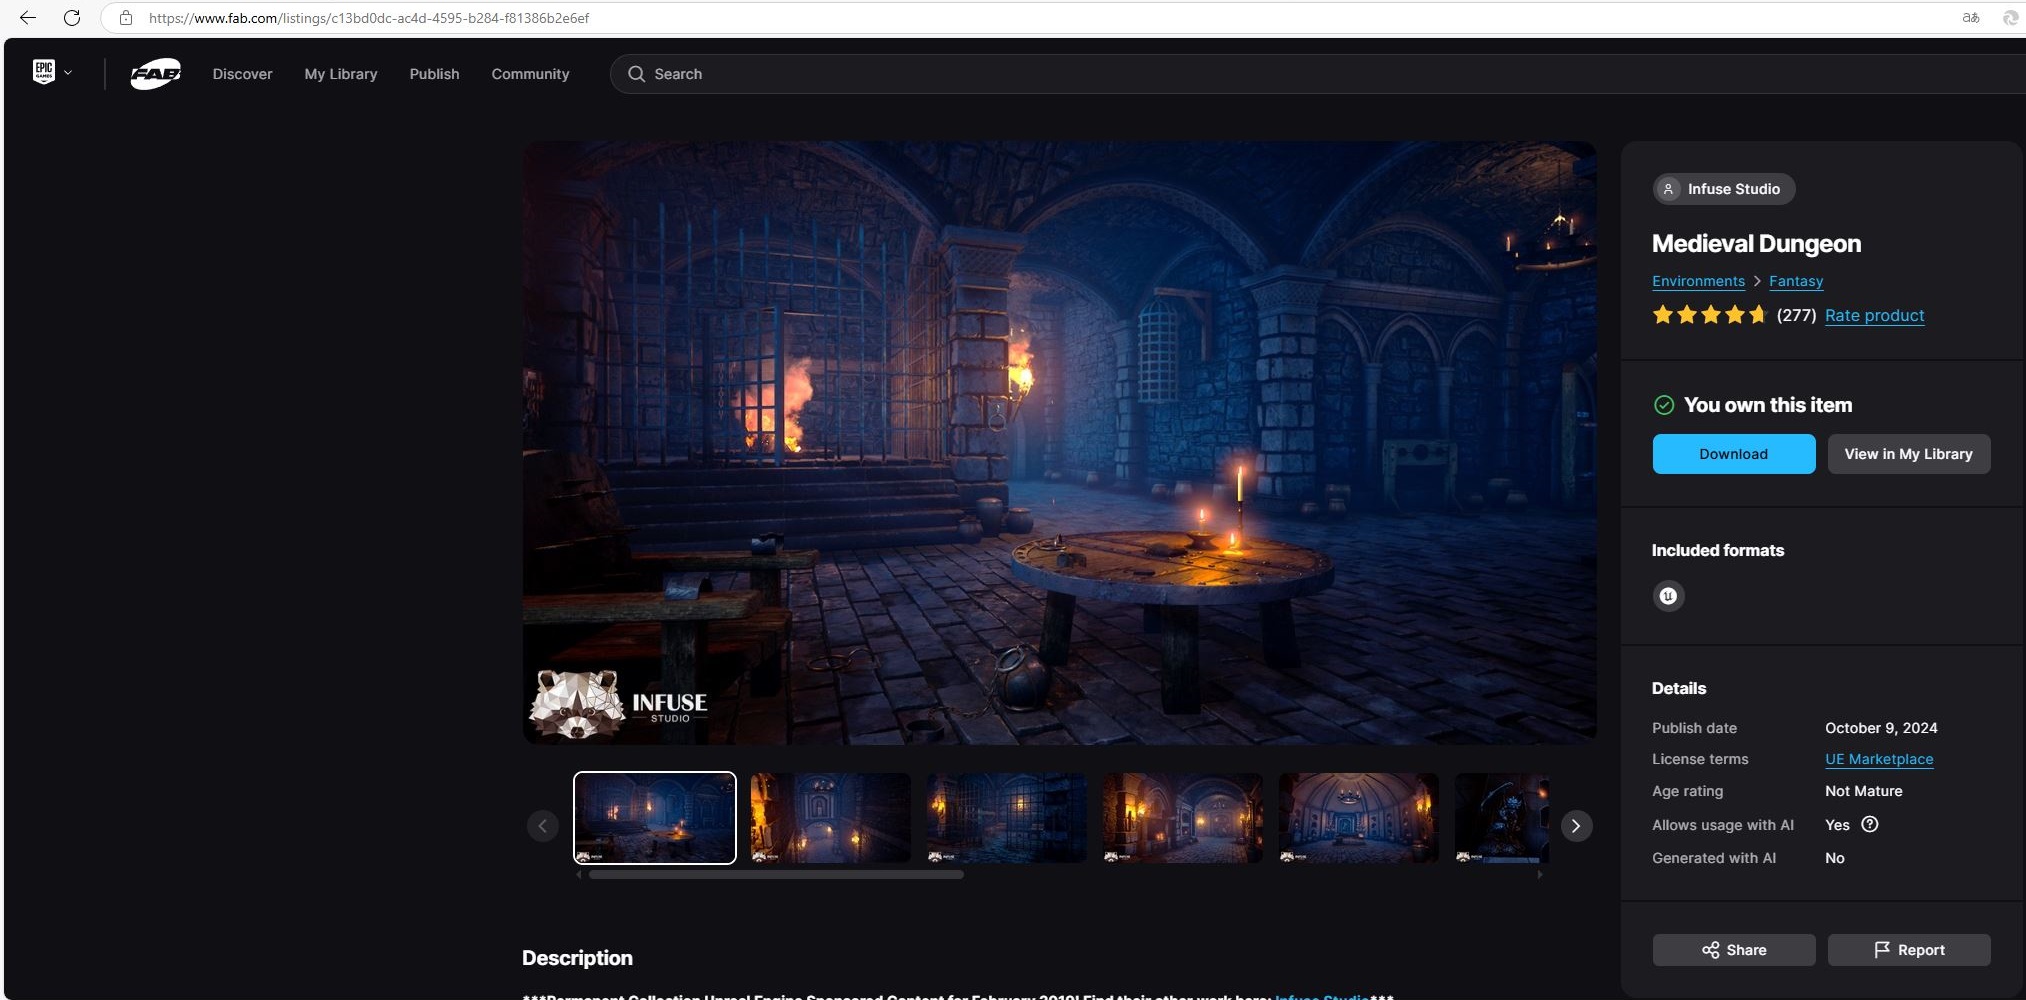Click the star rating display

1710,315
